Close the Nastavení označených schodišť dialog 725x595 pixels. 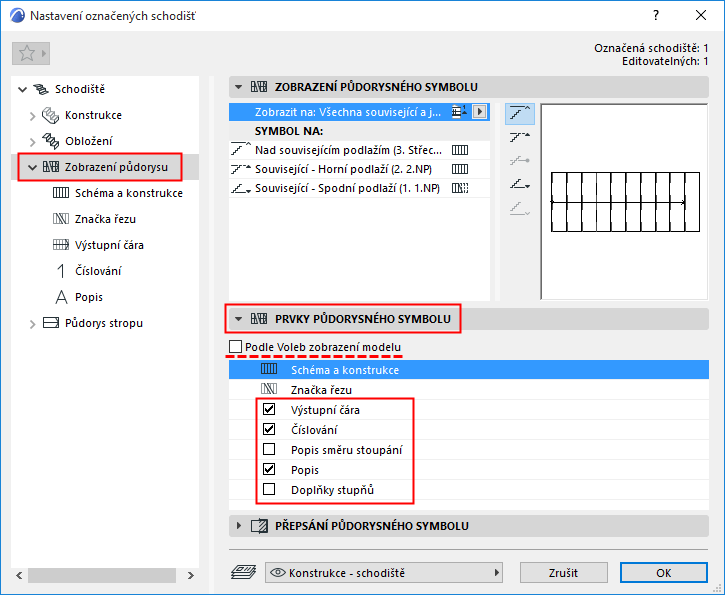(x=700, y=15)
